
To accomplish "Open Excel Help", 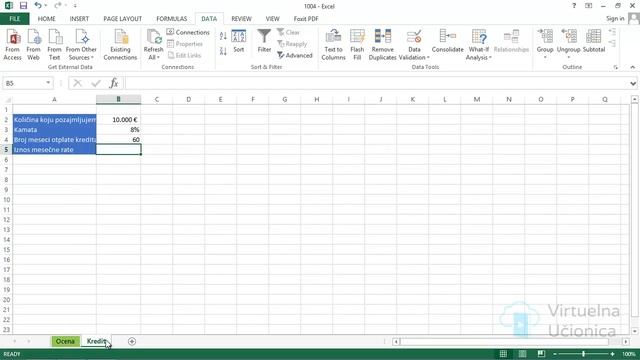I will tap(574, 6).
